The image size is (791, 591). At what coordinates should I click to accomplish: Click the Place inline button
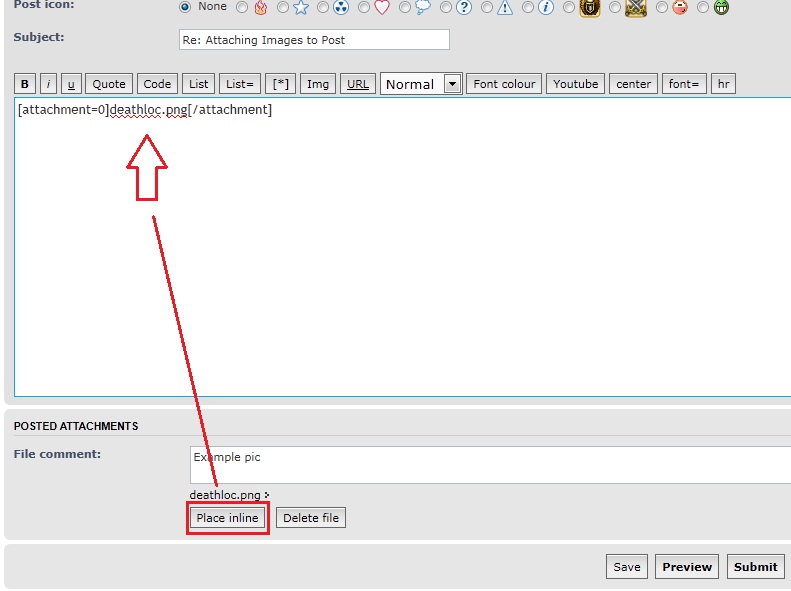(x=228, y=518)
